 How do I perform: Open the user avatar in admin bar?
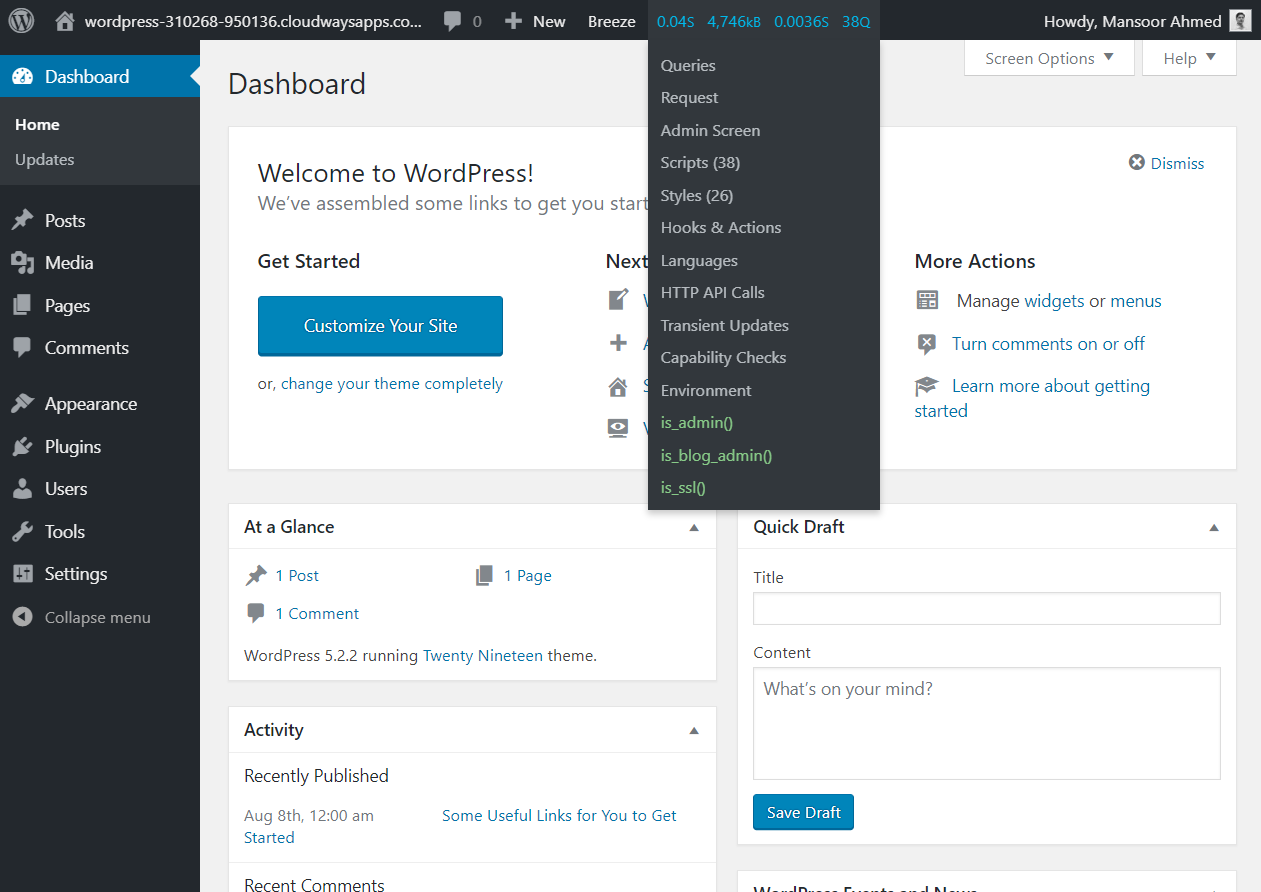[1240, 21]
